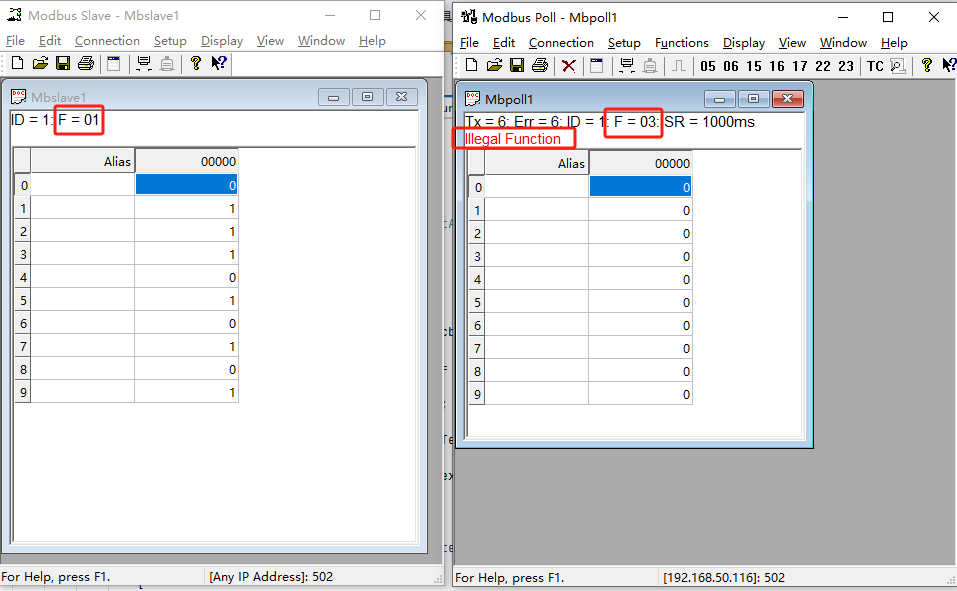Open Connection menu in Modbus Poll
The height and width of the screenshot is (591, 957).
[x=562, y=43]
